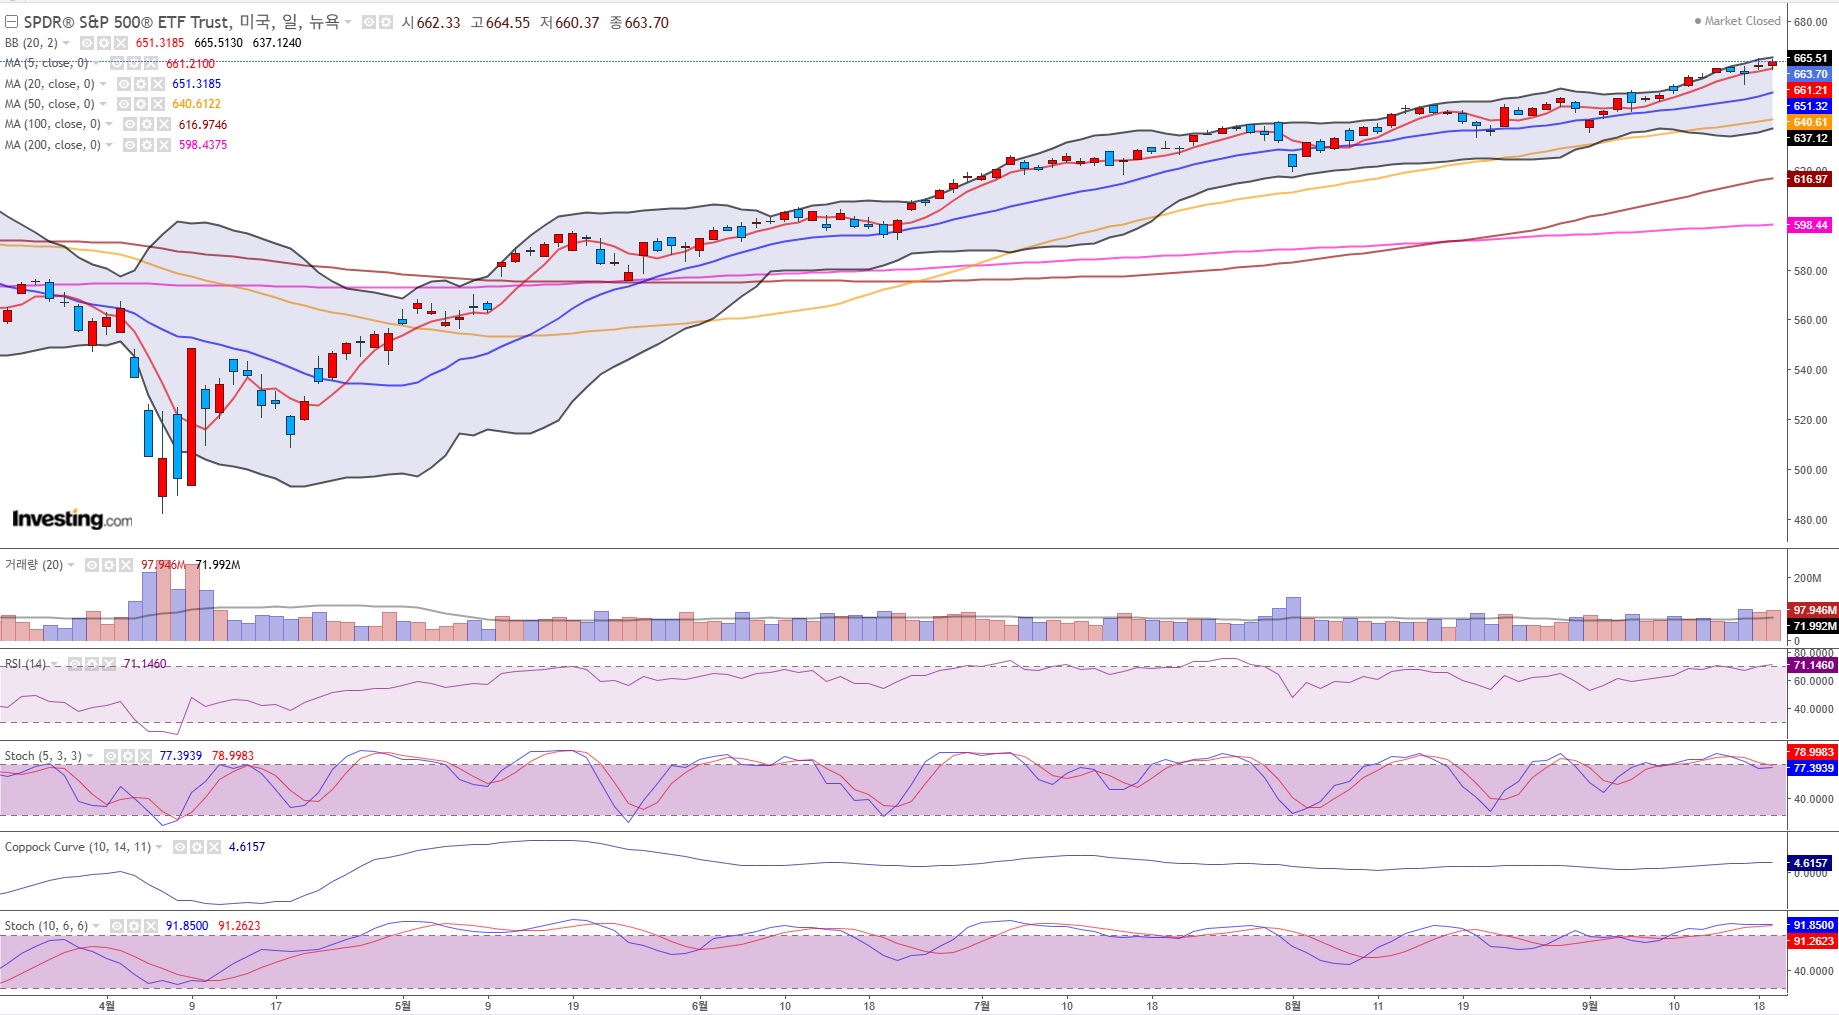
Task: Remove the MA (5, close, 0) indicator
Action: (150, 63)
